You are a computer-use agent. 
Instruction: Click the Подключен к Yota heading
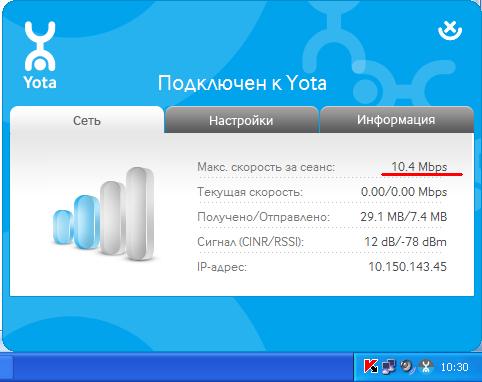tap(242, 83)
